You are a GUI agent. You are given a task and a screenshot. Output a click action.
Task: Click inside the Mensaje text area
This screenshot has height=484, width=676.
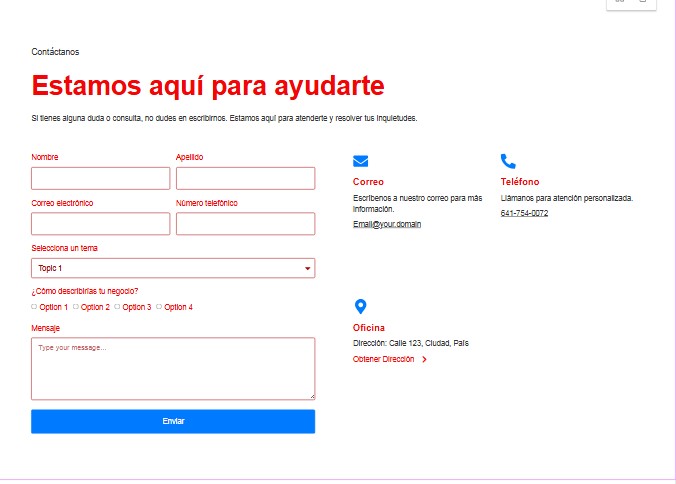click(x=173, y=368)
